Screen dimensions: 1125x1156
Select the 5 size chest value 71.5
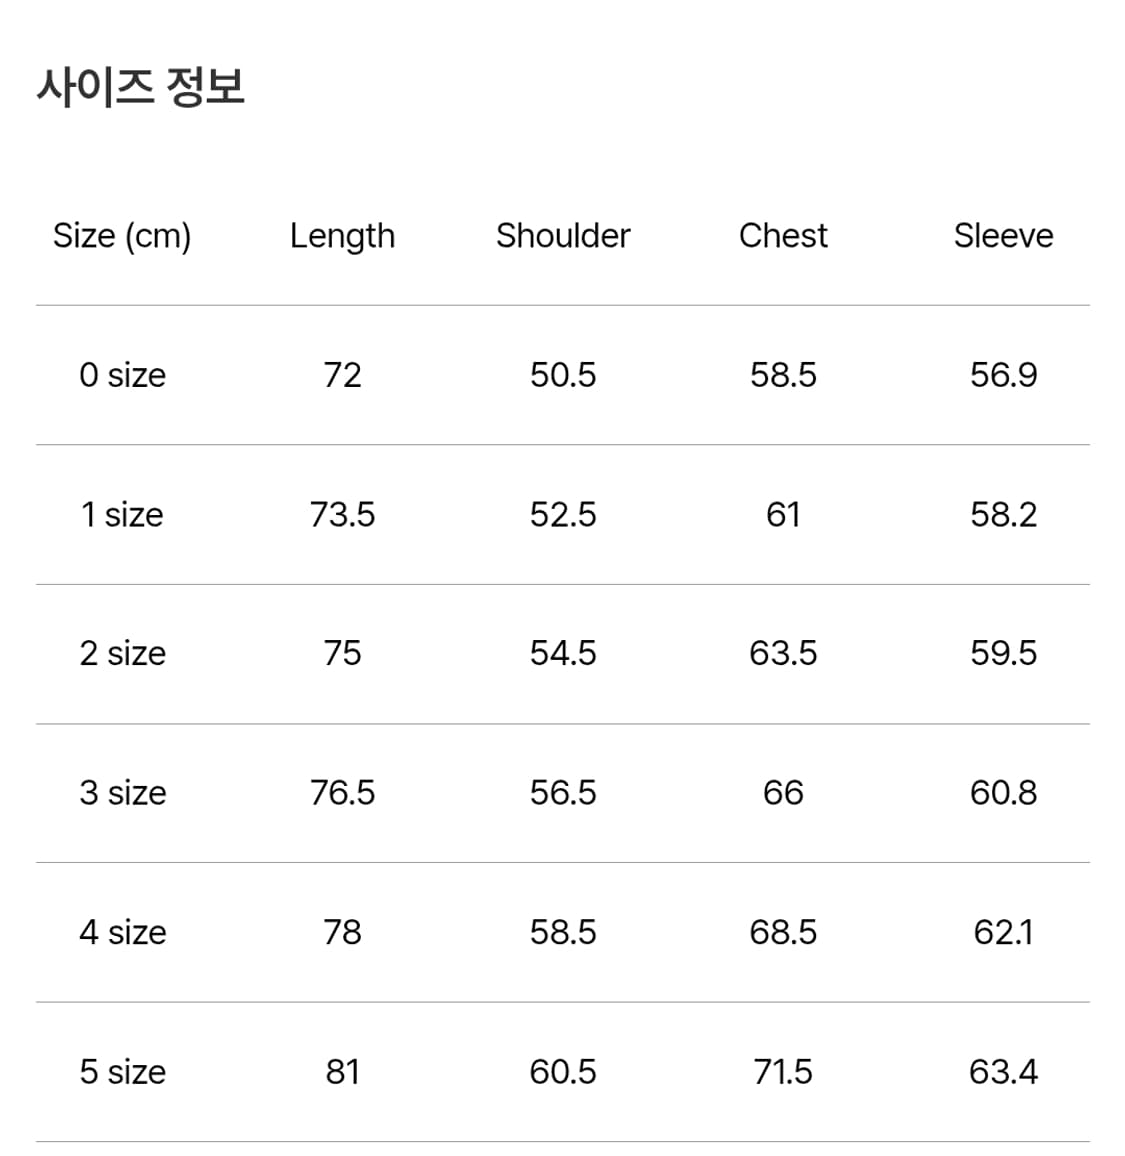[x=783, y=1072]
